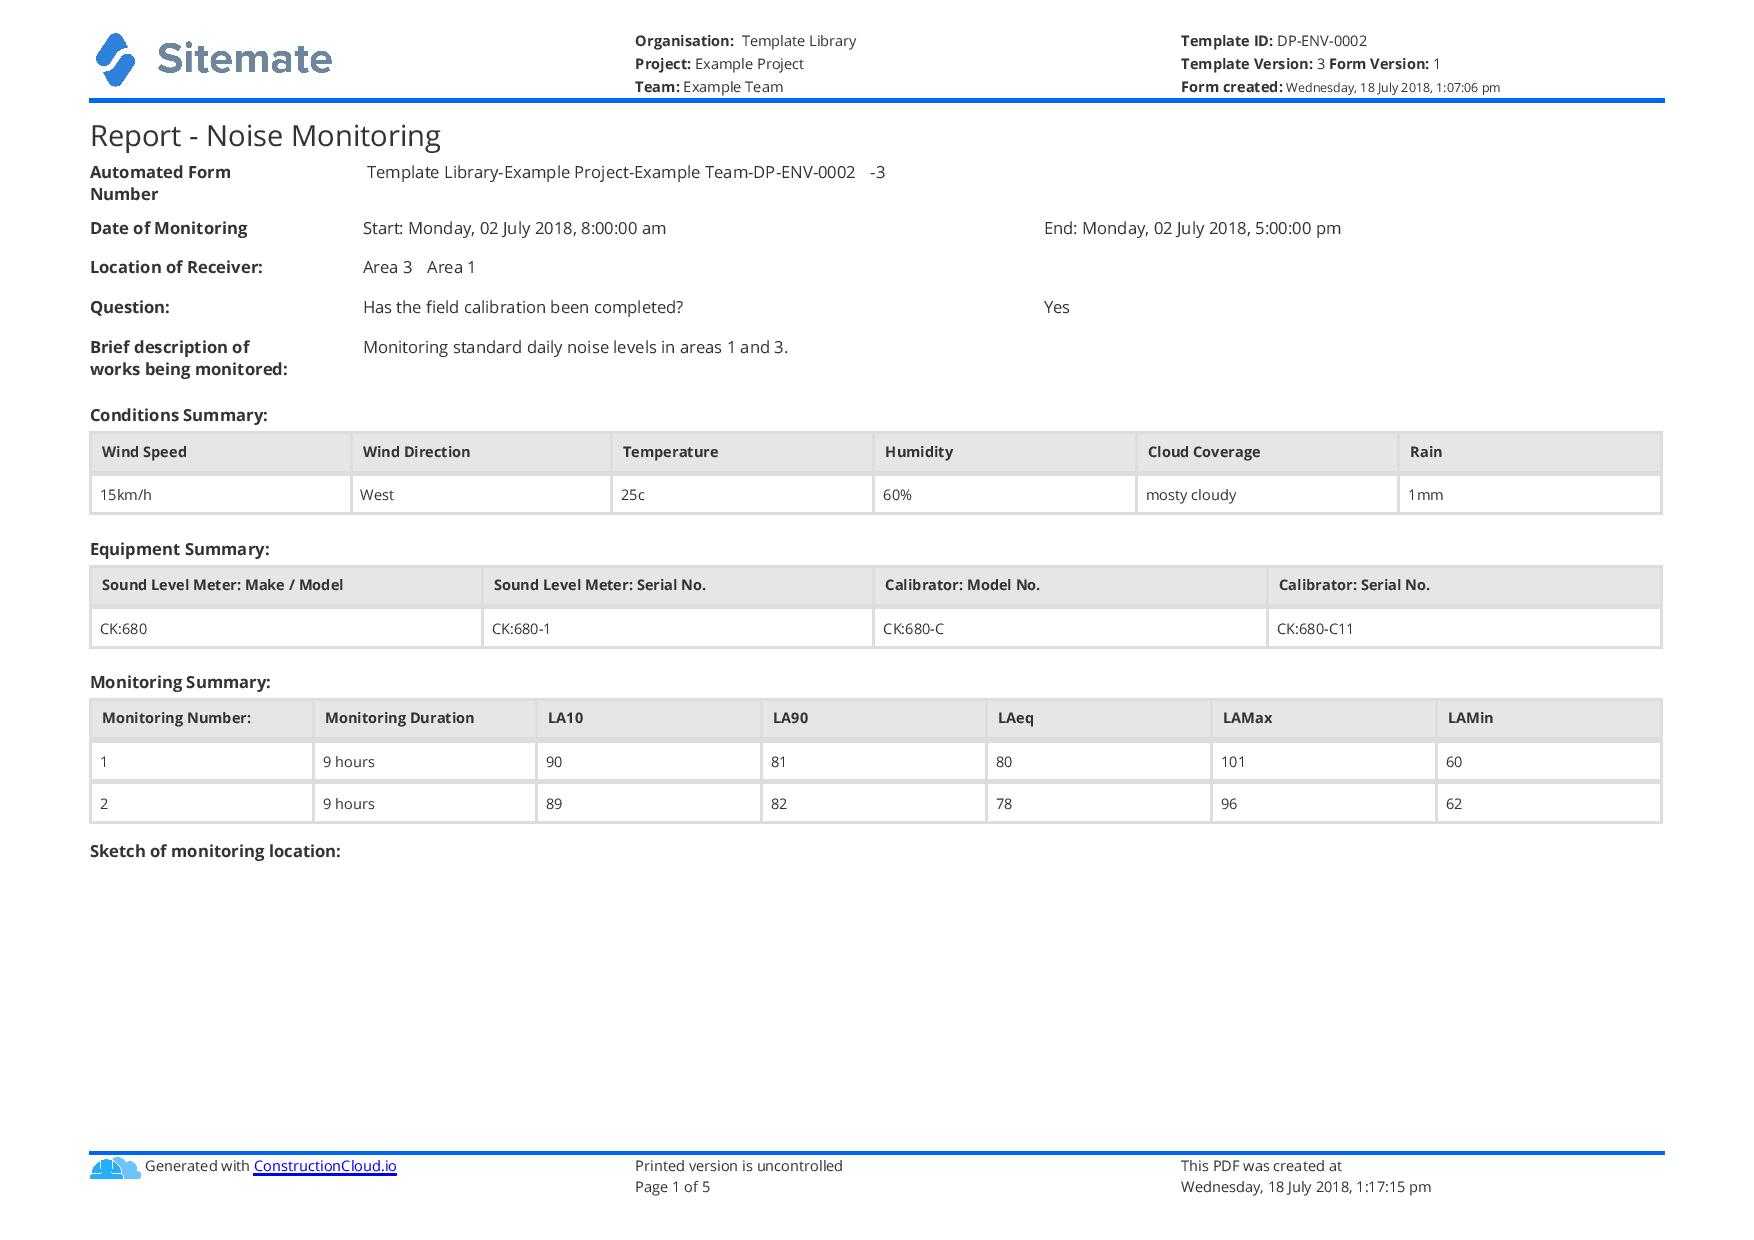Select the Wind Speed column header
Screen dimensions: 1754x1240
click(x=144, y=452)
